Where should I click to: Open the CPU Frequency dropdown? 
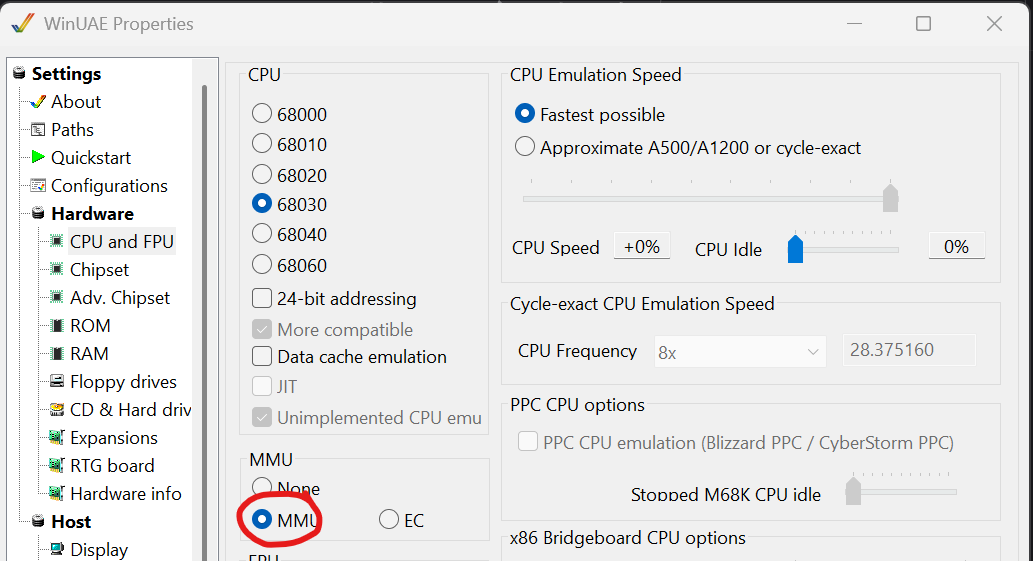[x=738, y=351]
